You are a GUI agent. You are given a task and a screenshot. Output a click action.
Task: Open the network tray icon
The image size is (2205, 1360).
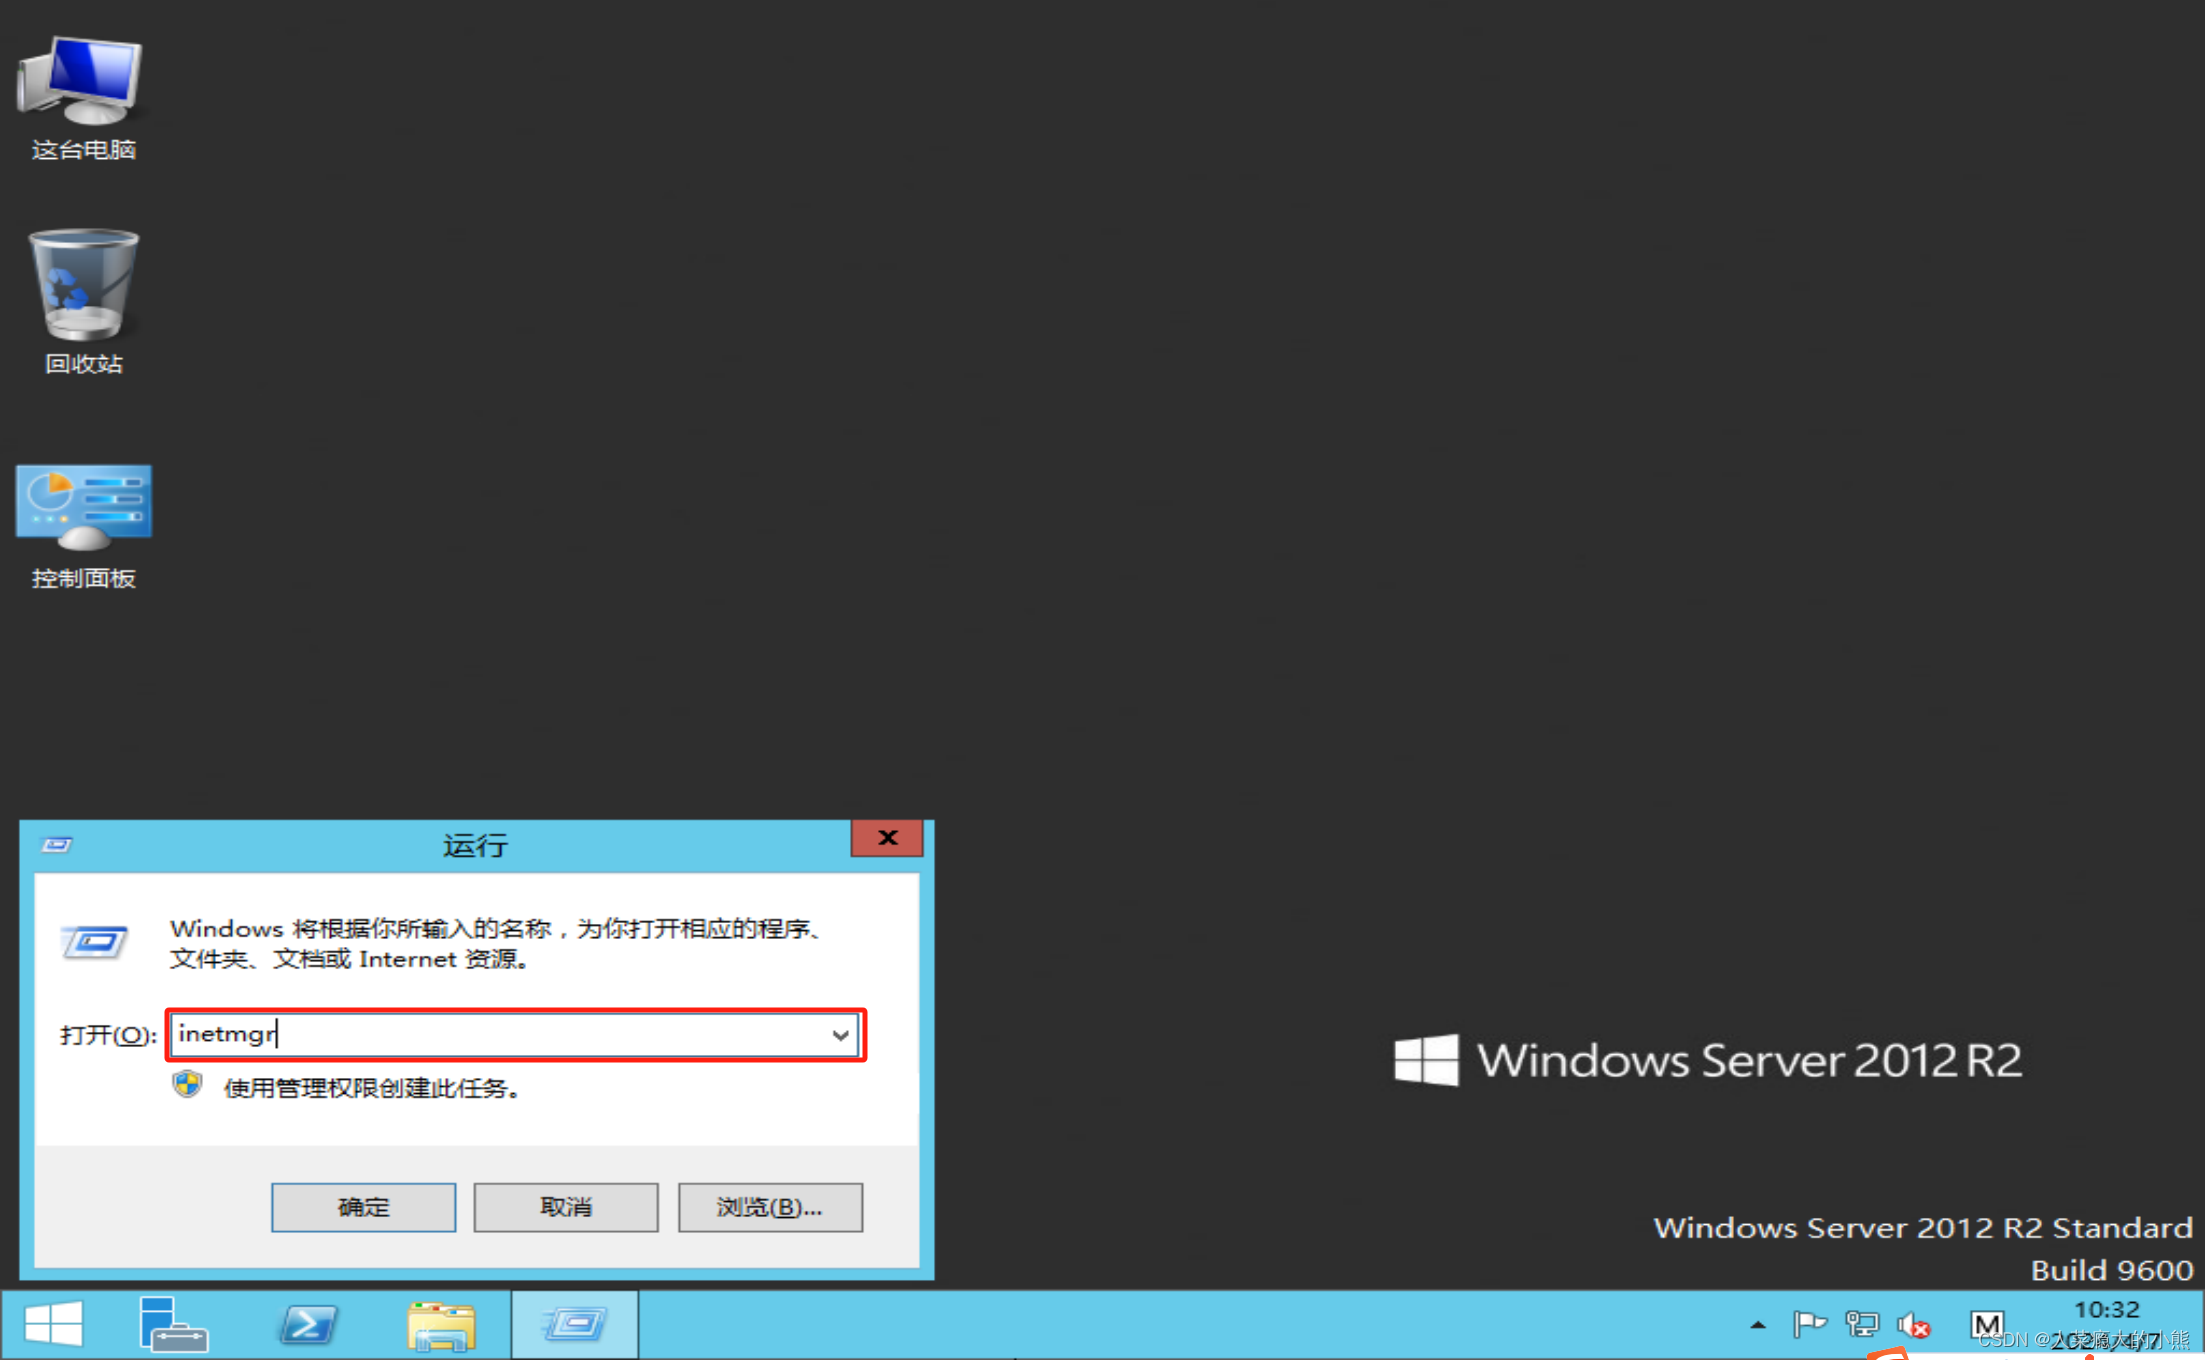click(x=1861, y=1325)
